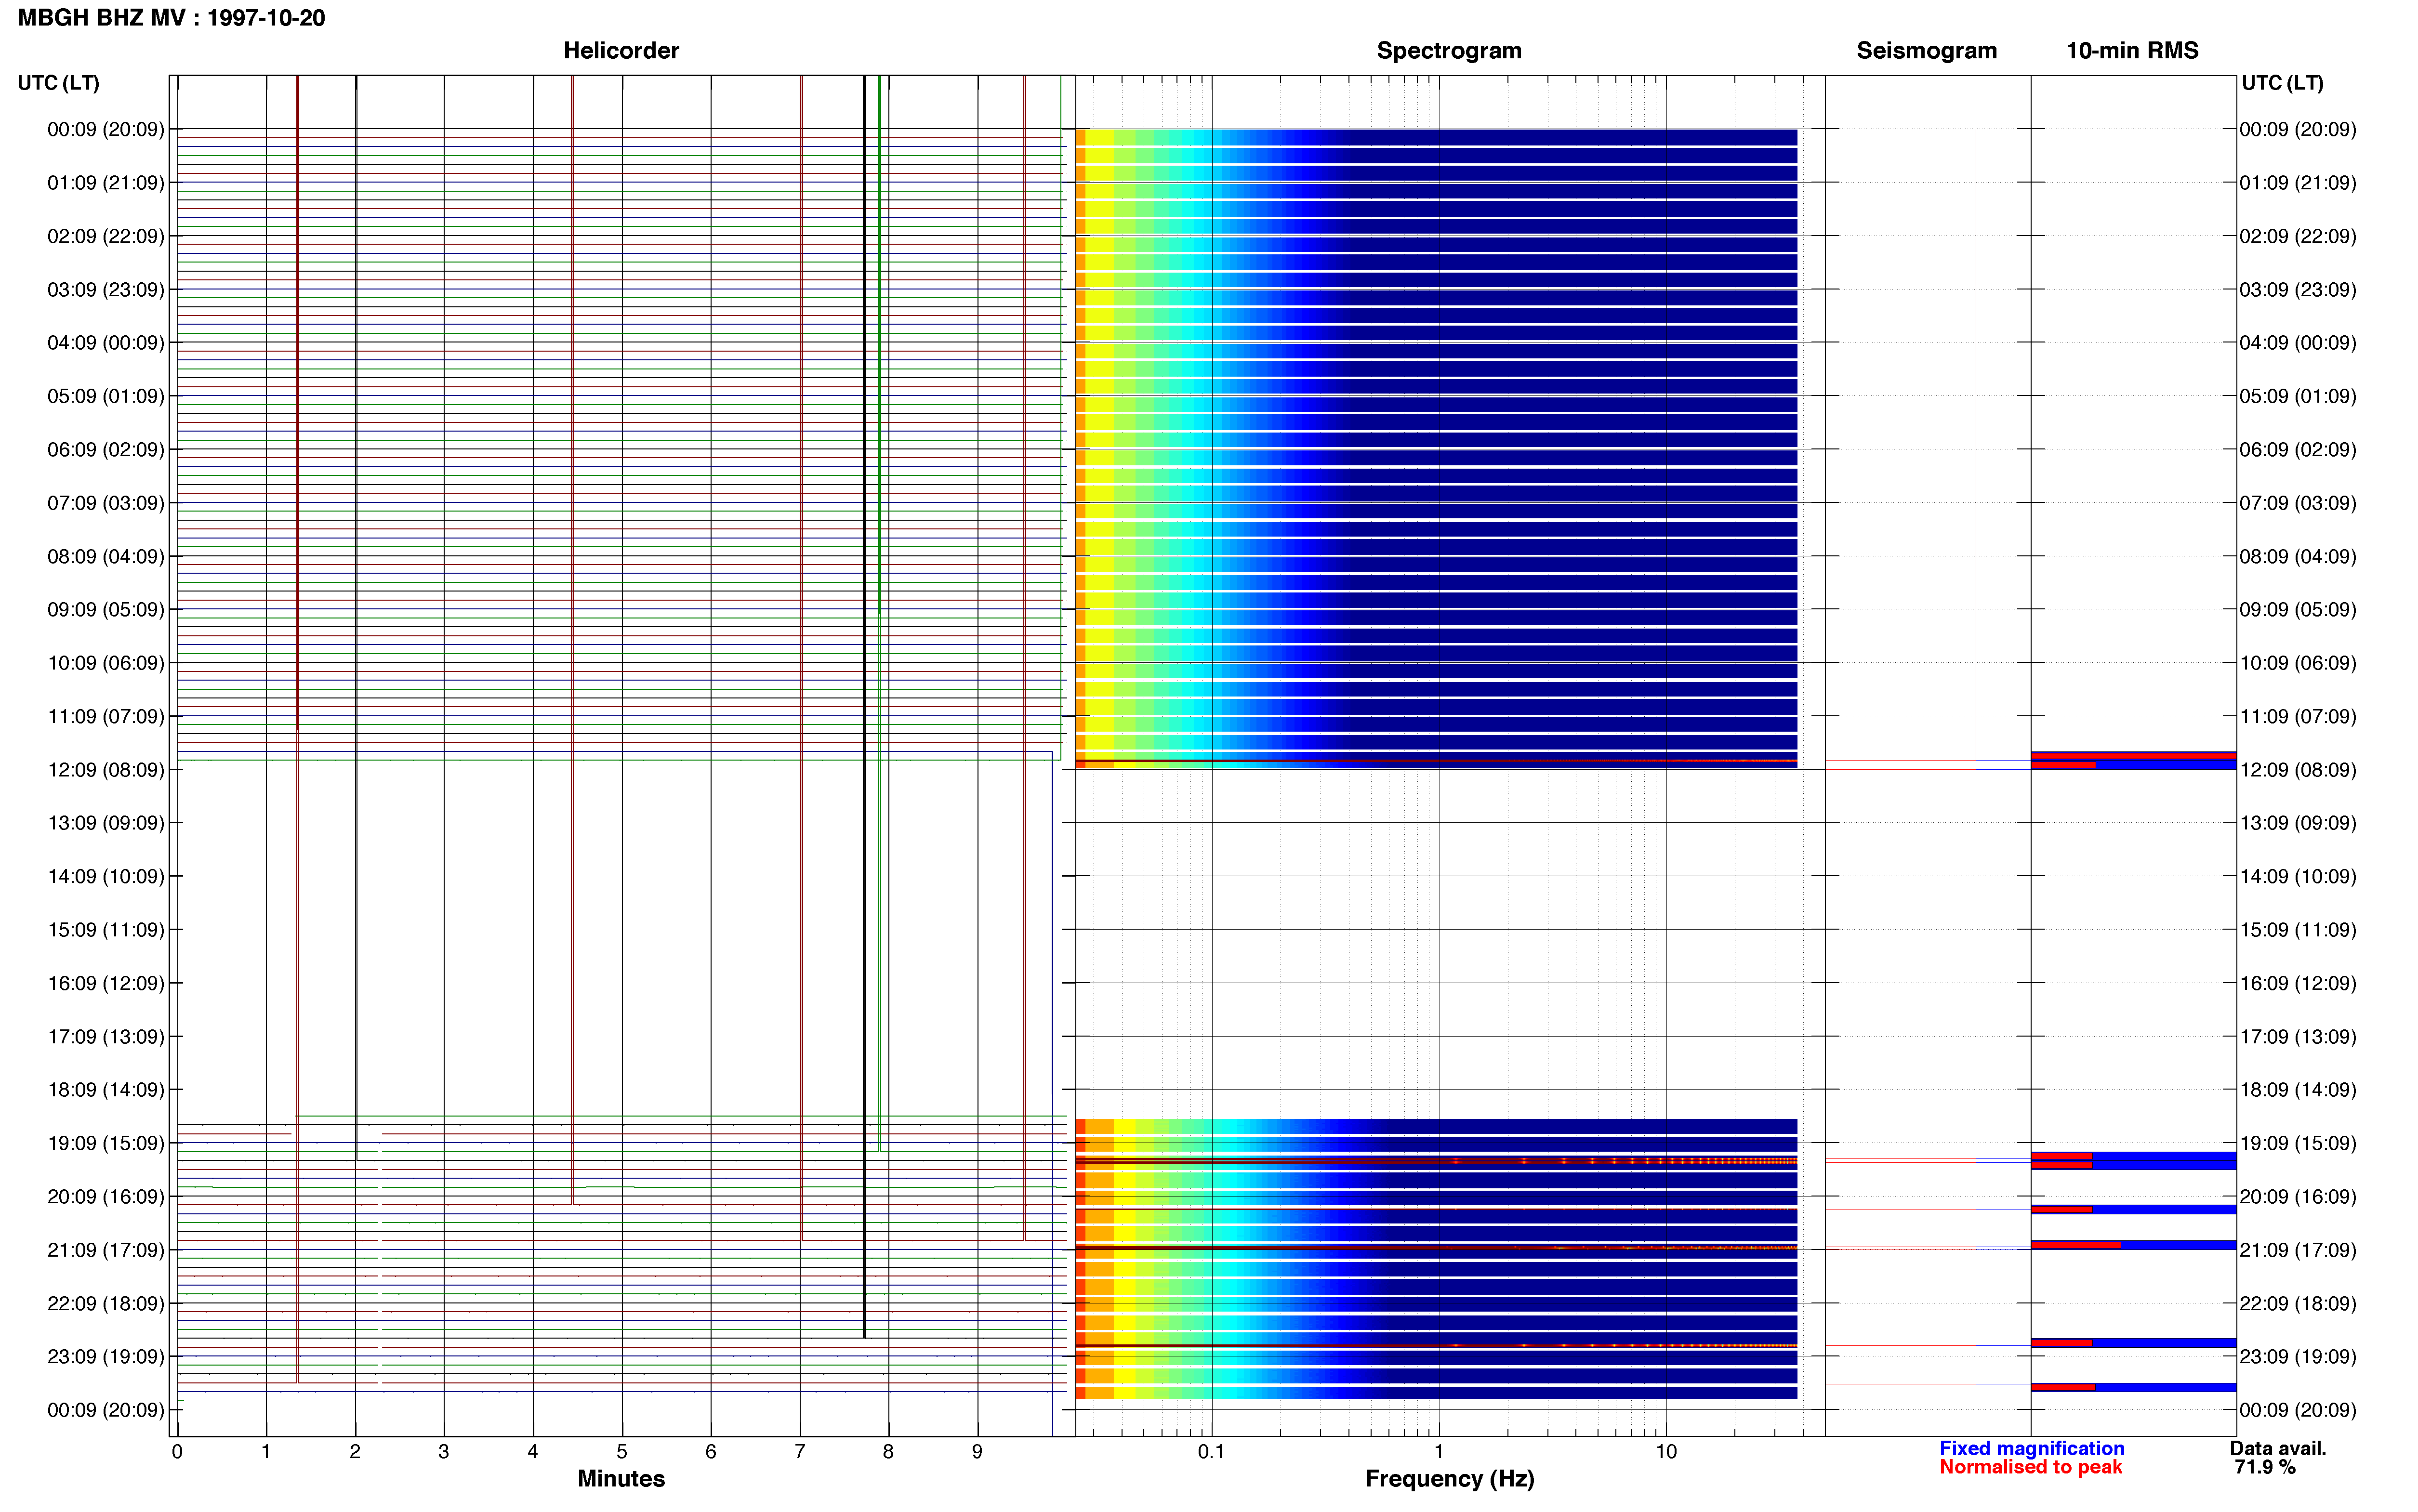Click the UTC (LT) label on the left axis
Image resolution: width=2418 pixels, height=1512 pixels.
[58, 83]
